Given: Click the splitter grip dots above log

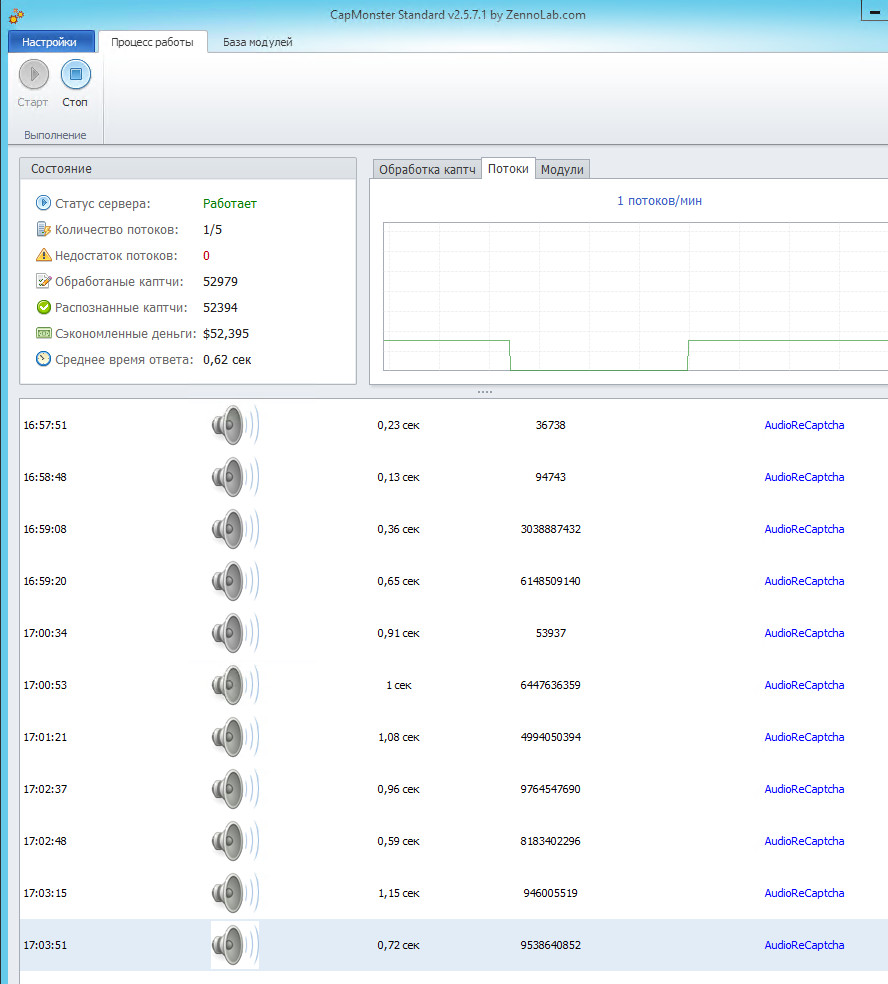Looking at the screenshot, I should [484, 392].
